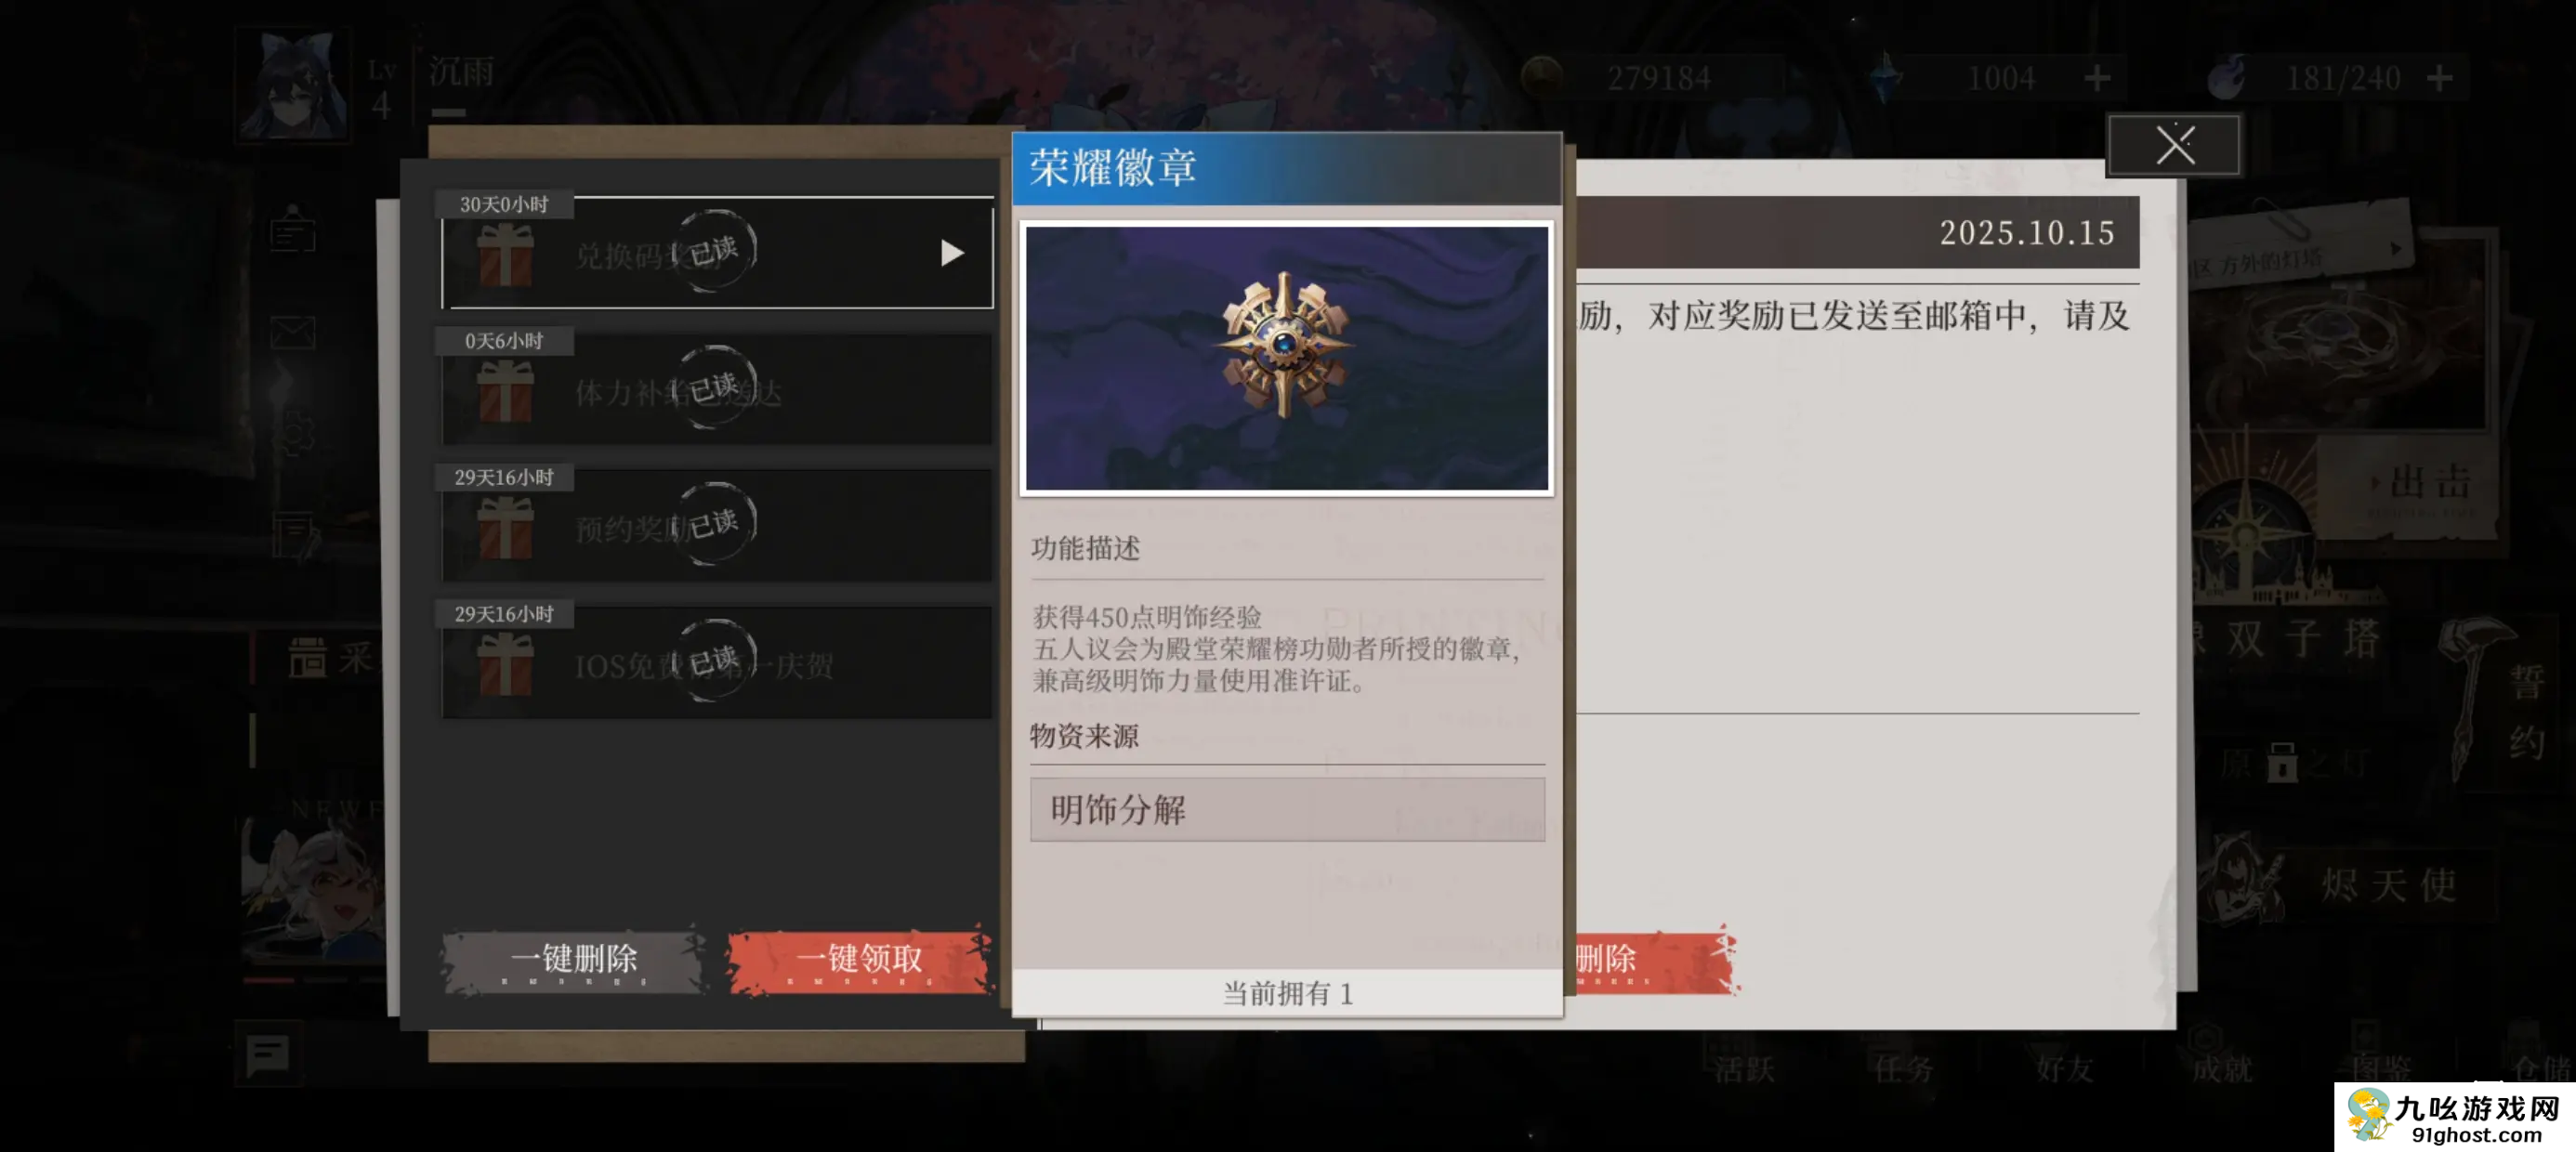This screenshot has height=1152, width=2576.
Task: Open the 任务 tab at bottom
Action: coord(1902,1069)
